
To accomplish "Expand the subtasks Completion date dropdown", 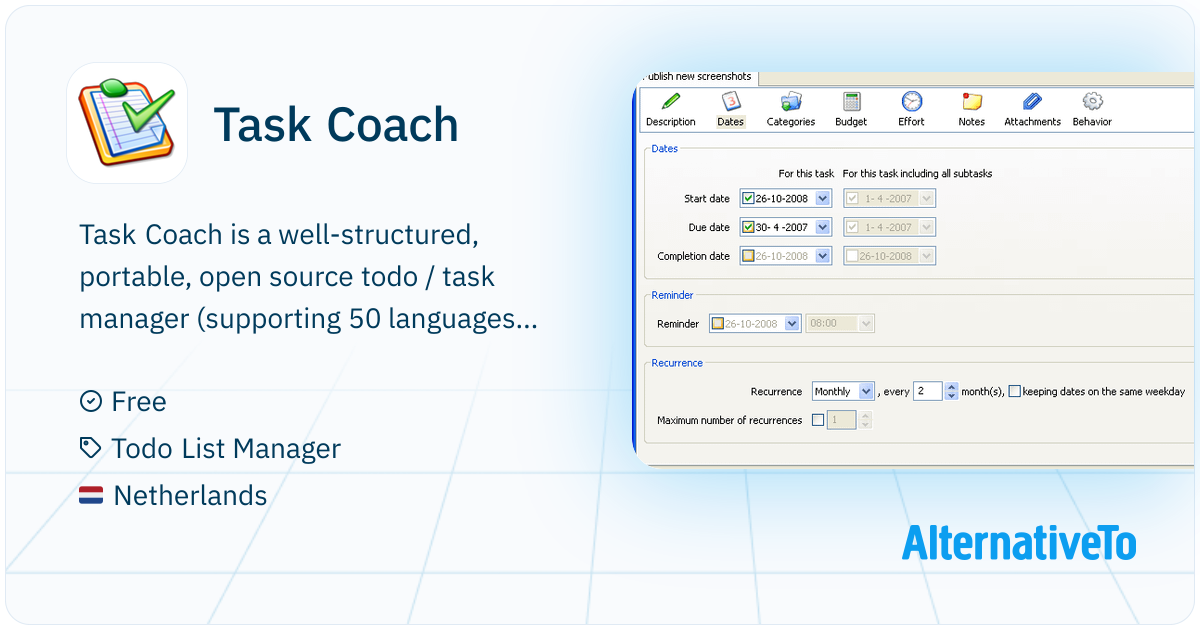I will (x=927, y=256).
